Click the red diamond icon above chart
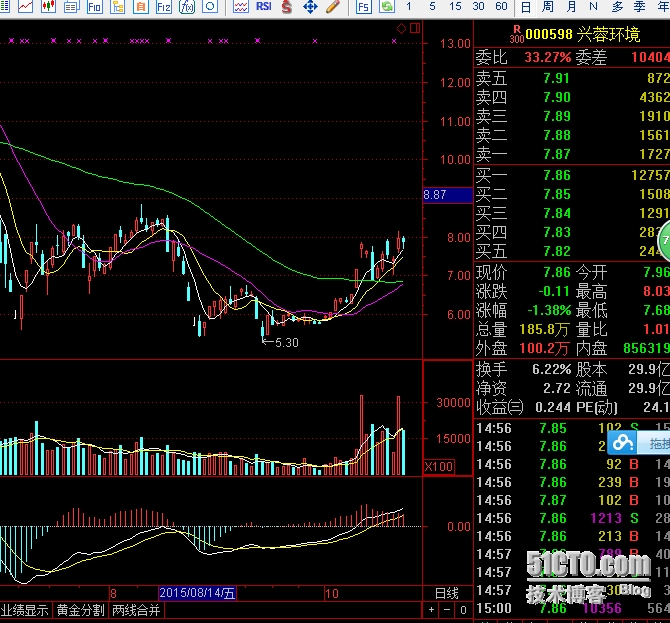 click(x=402, y=29)
